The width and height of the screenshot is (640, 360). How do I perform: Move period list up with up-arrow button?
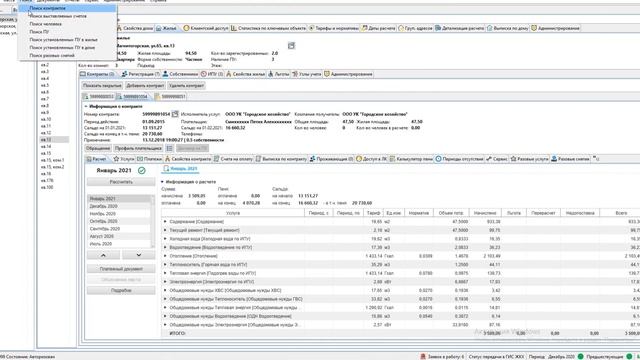tap(103, 255)
